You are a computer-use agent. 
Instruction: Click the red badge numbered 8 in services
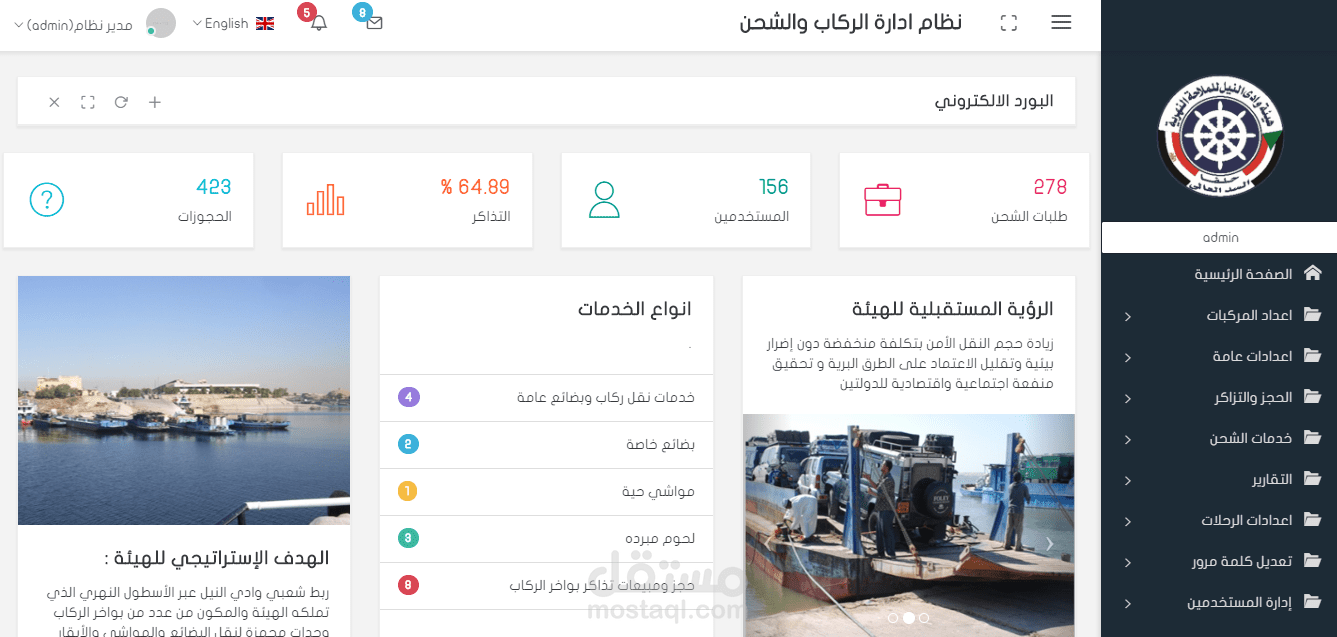tap(408, 585)
